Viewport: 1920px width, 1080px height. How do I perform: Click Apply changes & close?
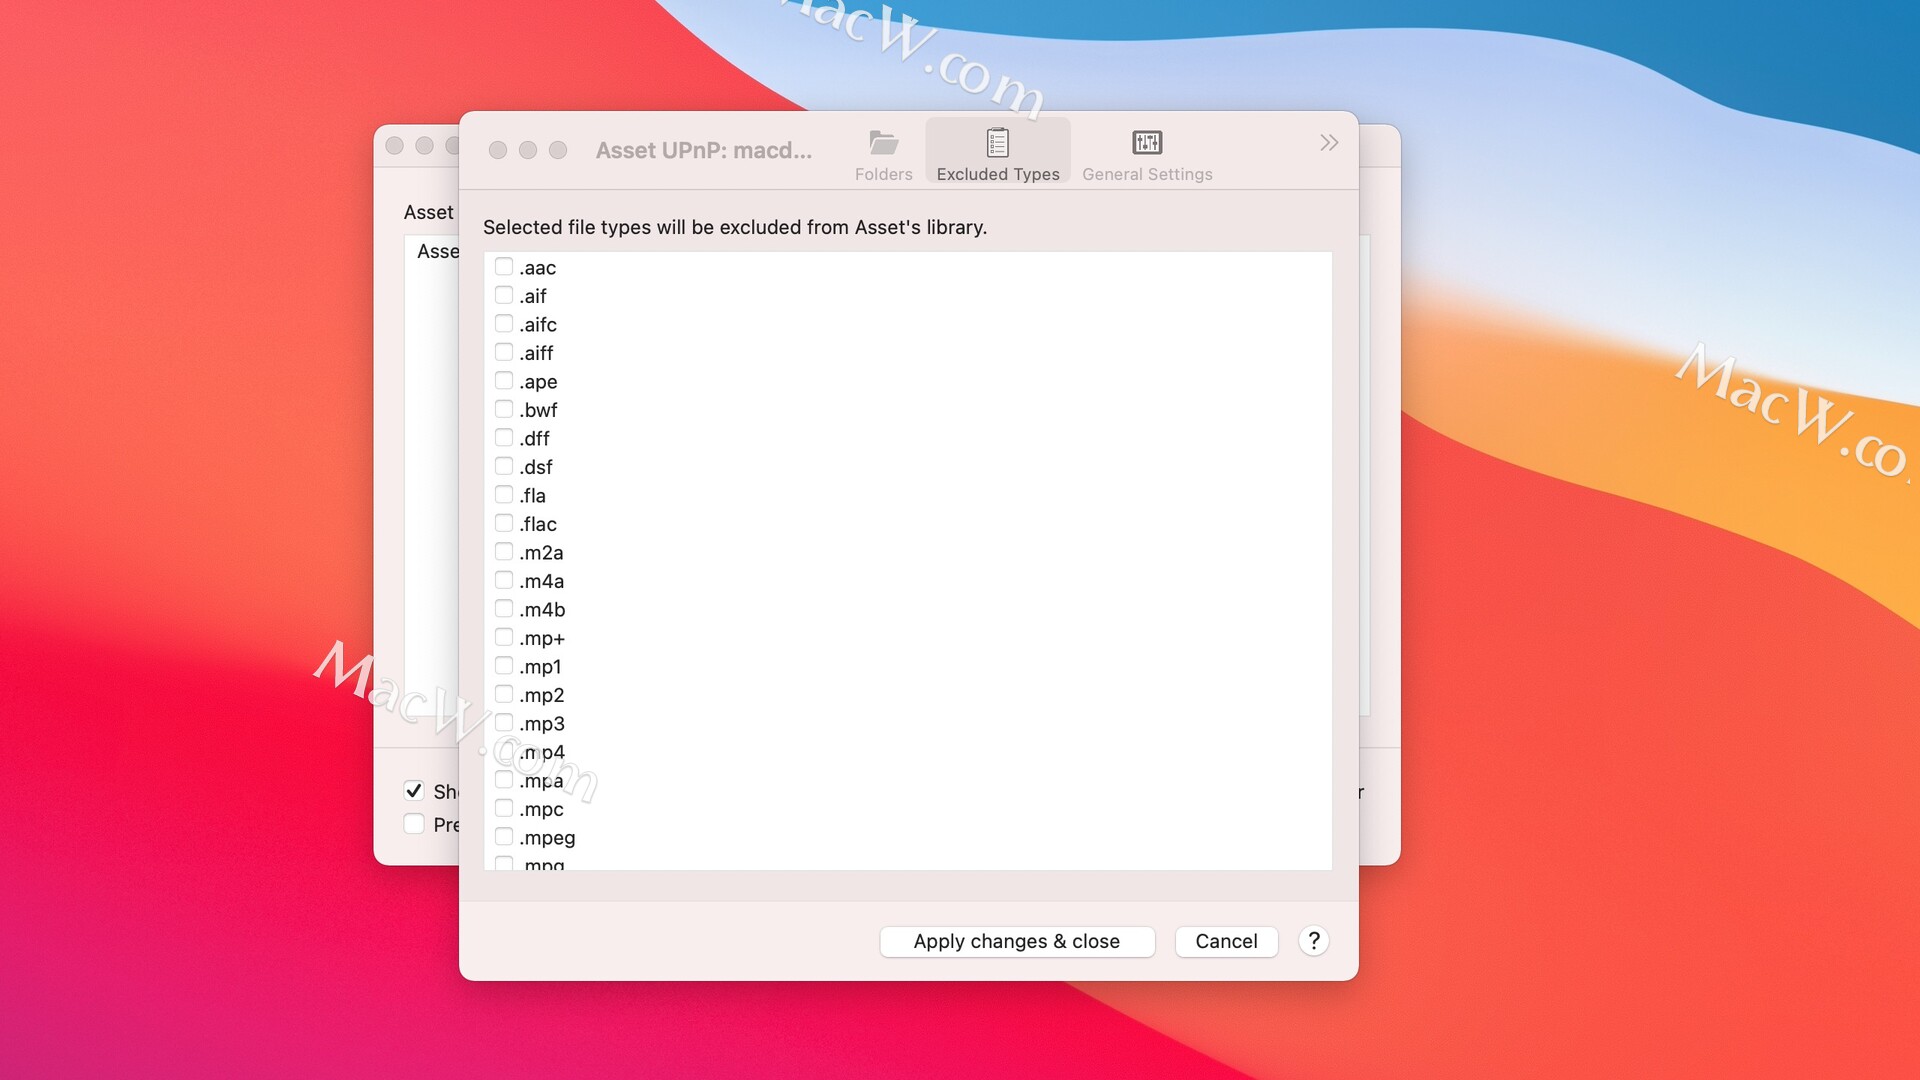point(1016,941)
